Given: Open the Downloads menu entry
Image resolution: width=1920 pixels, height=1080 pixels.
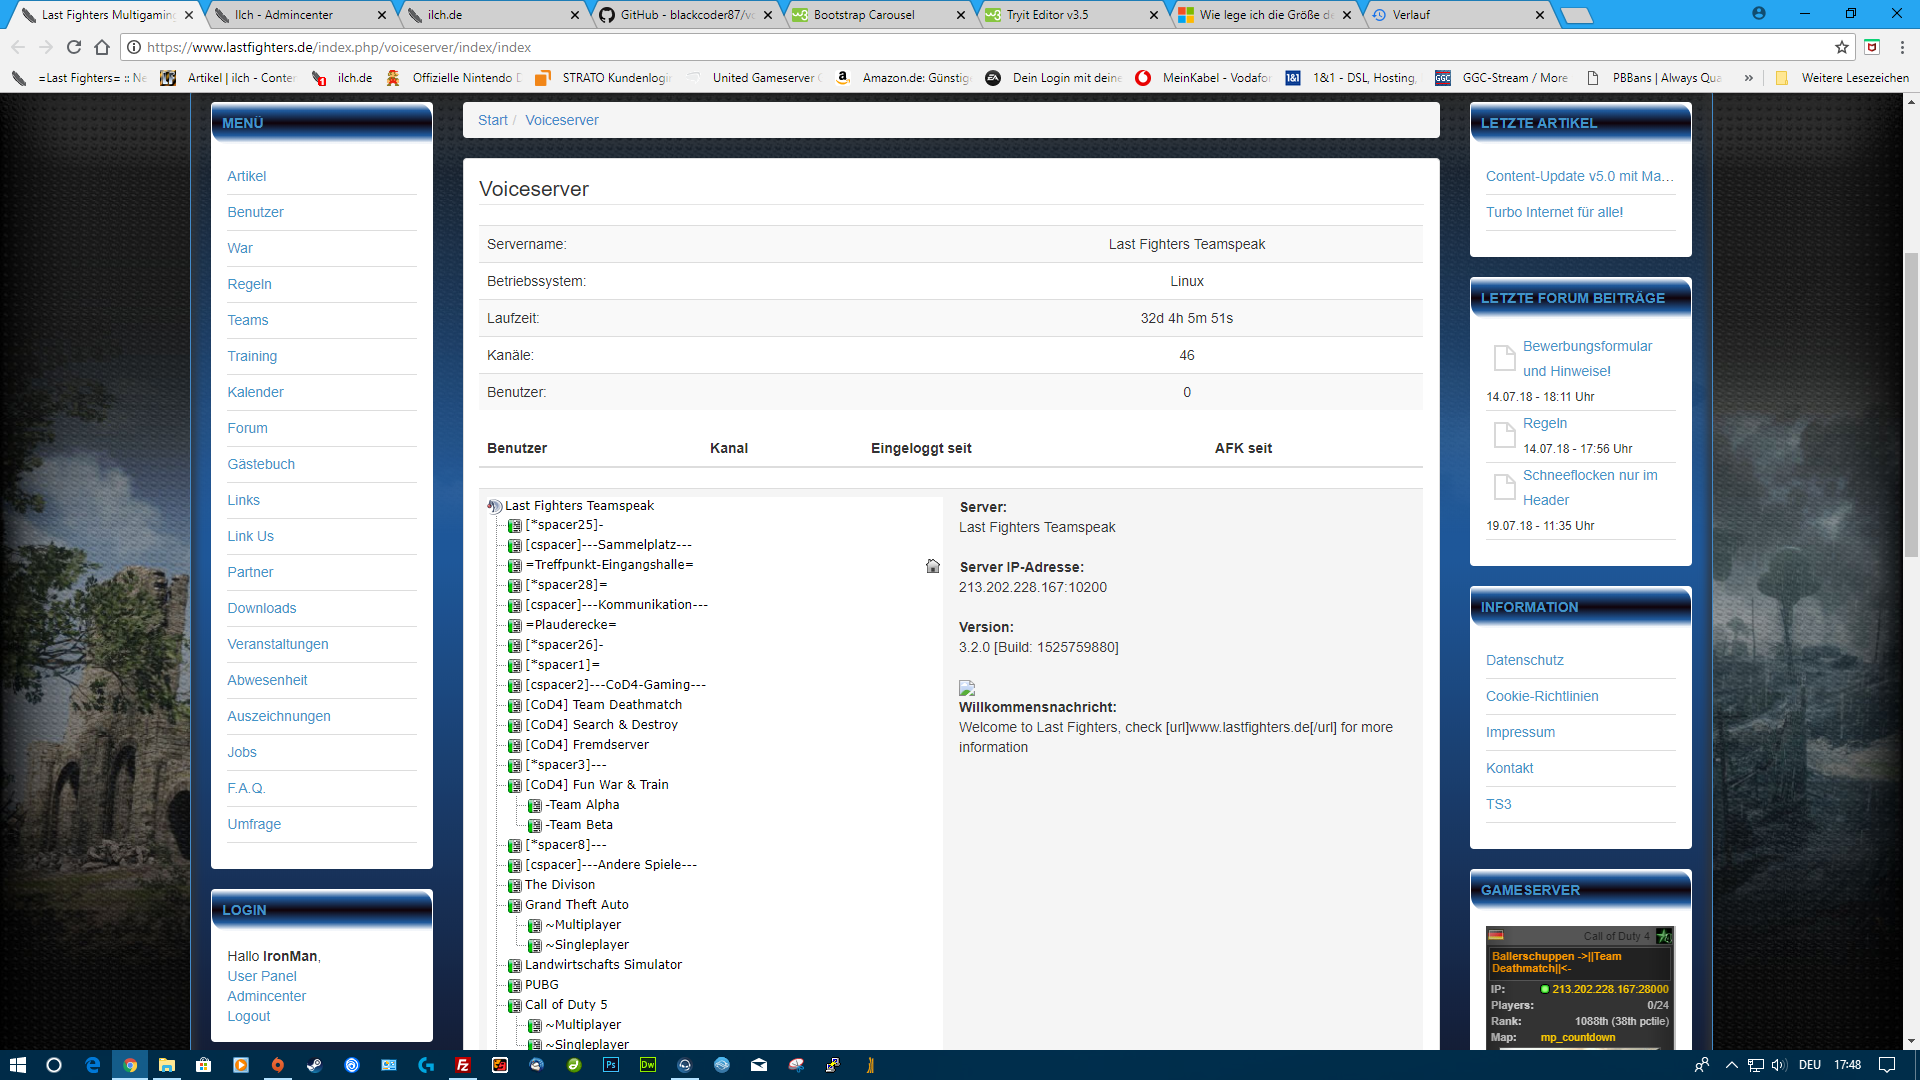Looking at the screenshot, I should [x=261, y=608].
